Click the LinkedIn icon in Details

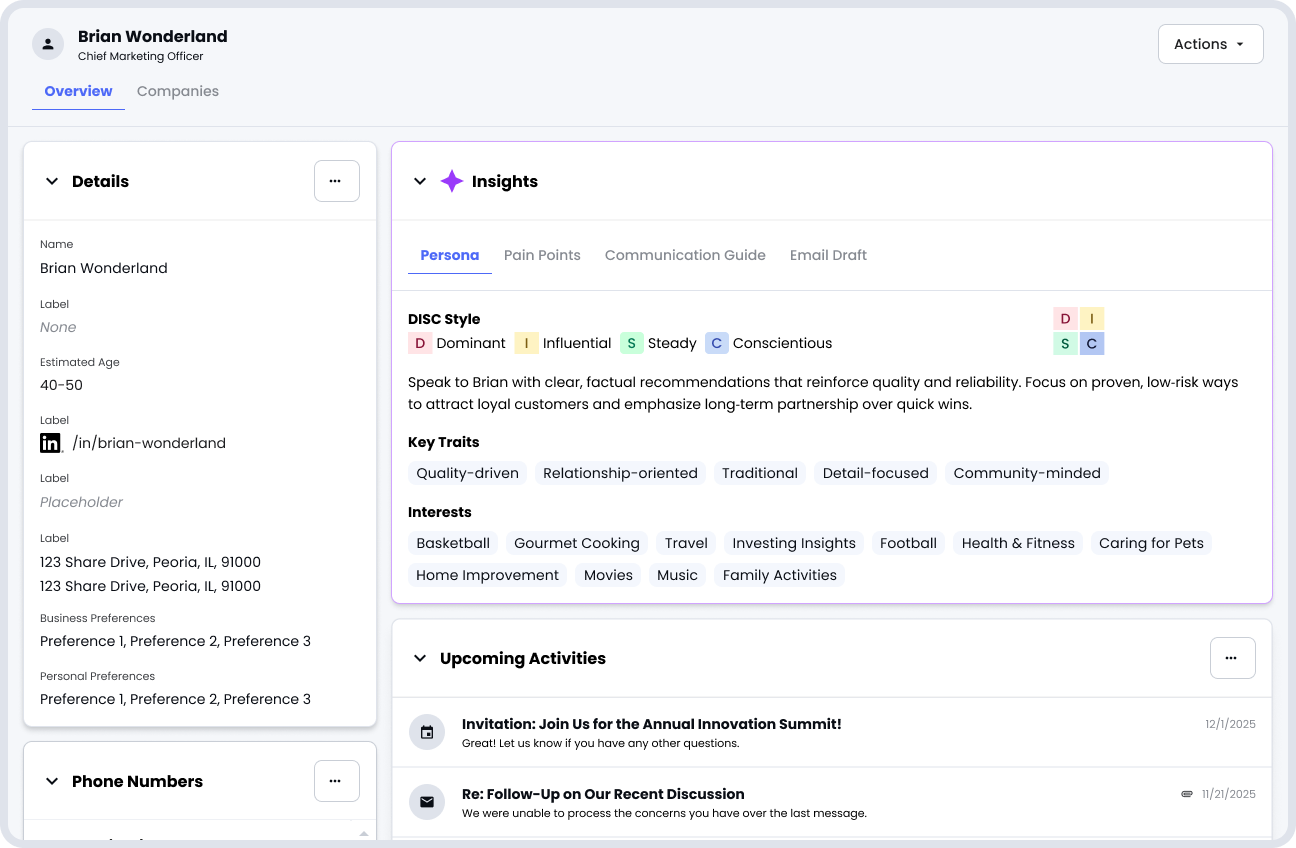pos(51,443)
